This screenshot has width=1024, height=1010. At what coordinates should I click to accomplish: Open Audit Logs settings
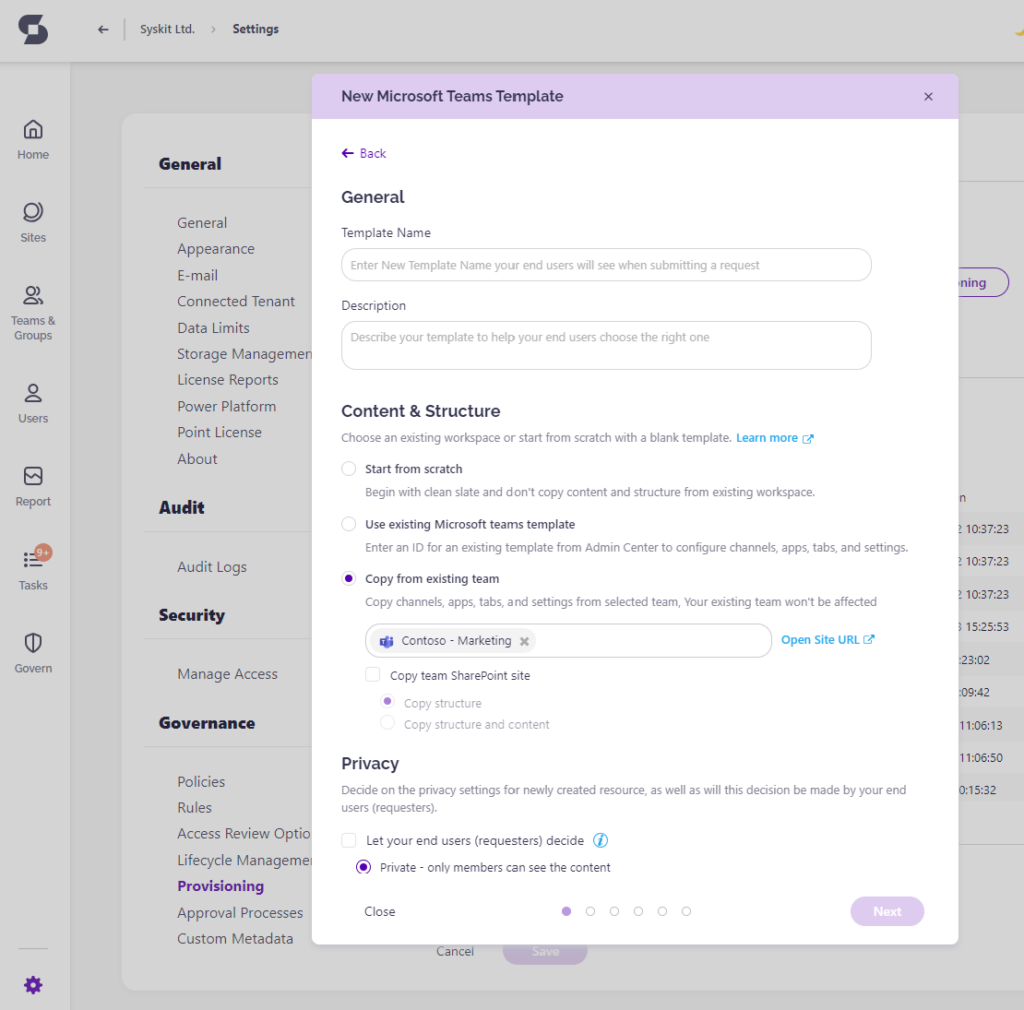pyautogui.click(x=212, y=567)
